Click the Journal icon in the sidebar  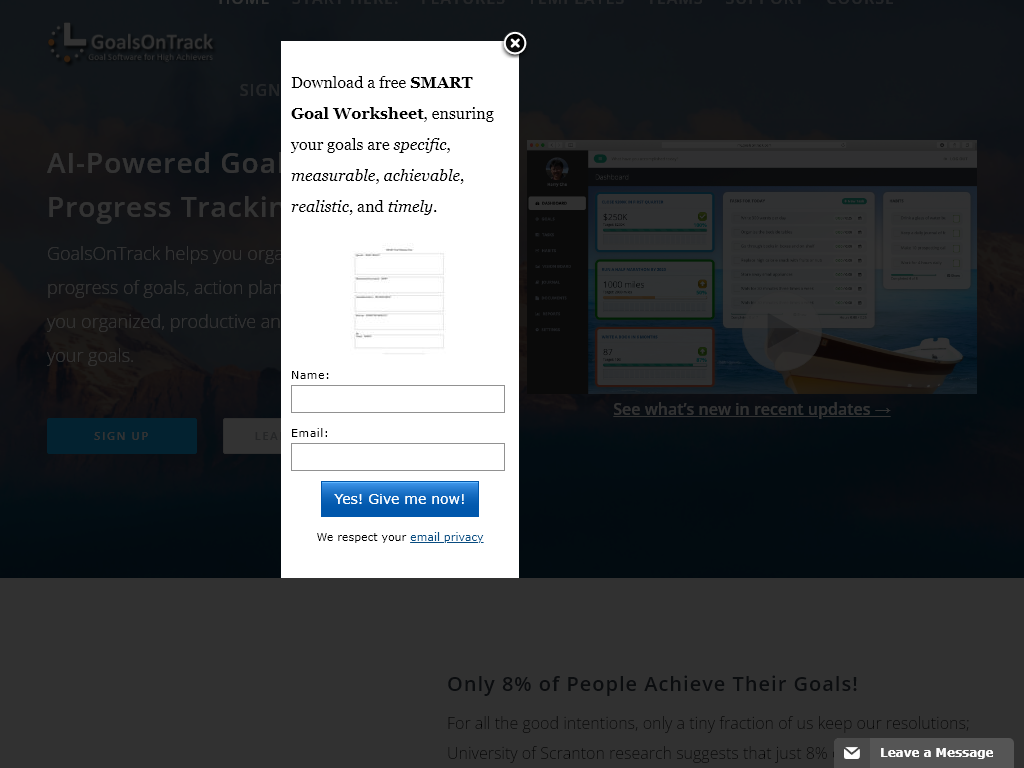pos(536,282)
